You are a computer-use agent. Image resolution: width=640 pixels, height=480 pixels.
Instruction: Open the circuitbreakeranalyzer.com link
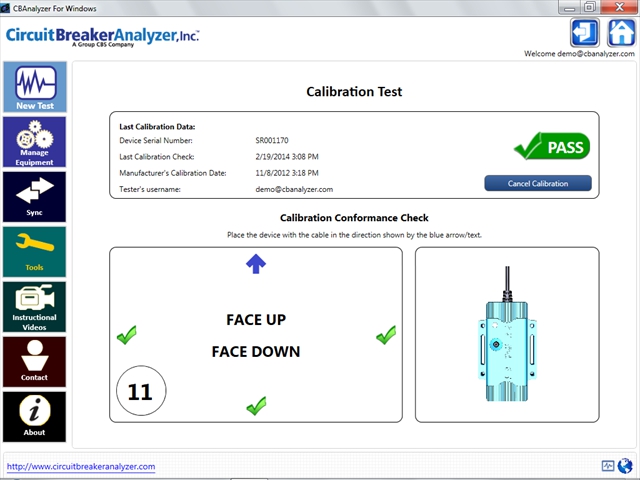81,467
